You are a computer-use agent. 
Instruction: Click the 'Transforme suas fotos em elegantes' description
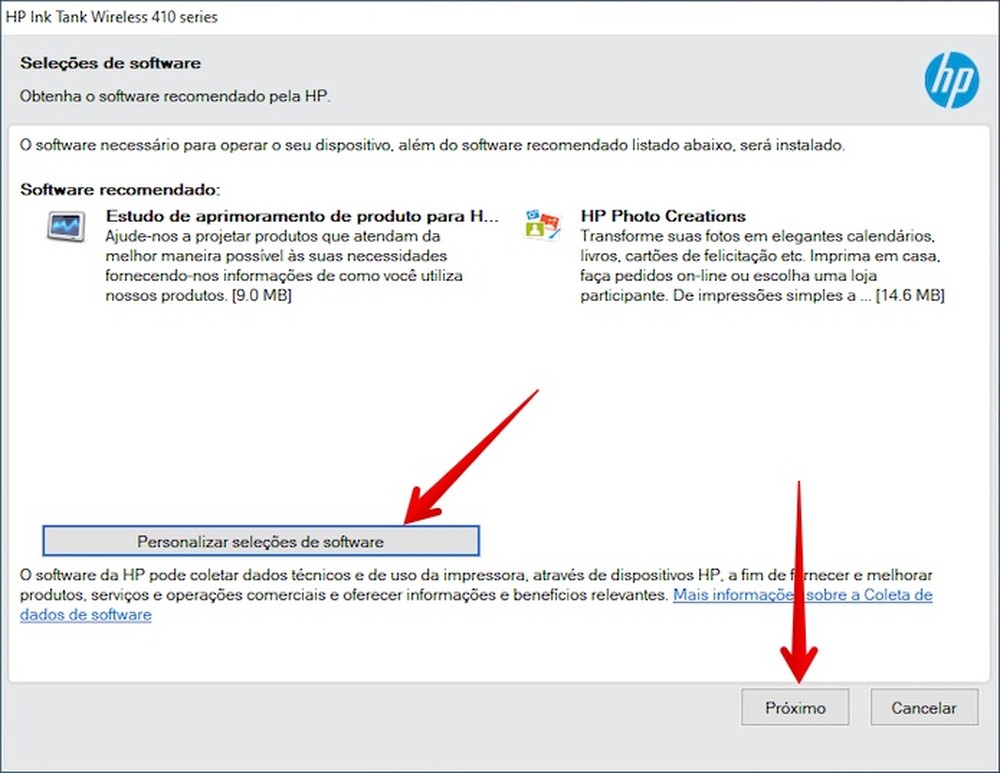point(762,266)
